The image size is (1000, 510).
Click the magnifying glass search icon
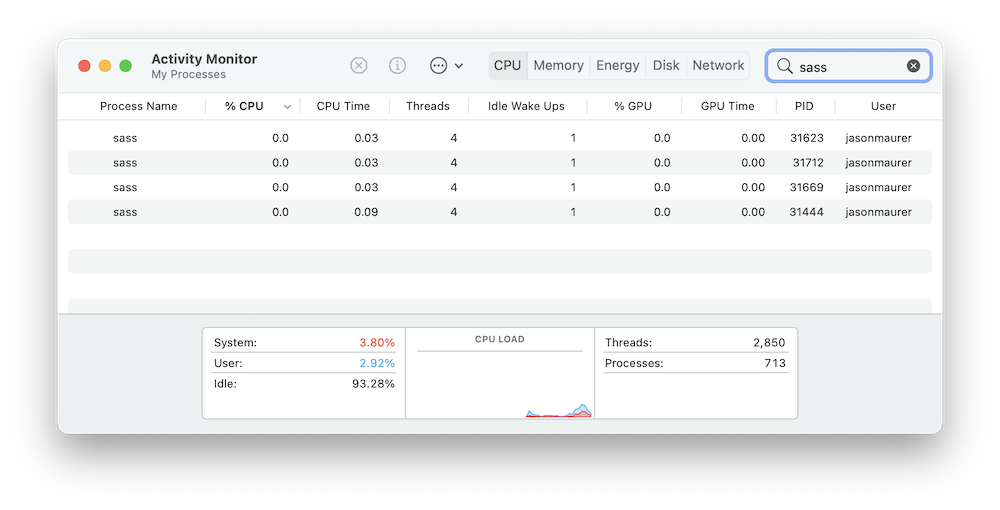point(785,66)
